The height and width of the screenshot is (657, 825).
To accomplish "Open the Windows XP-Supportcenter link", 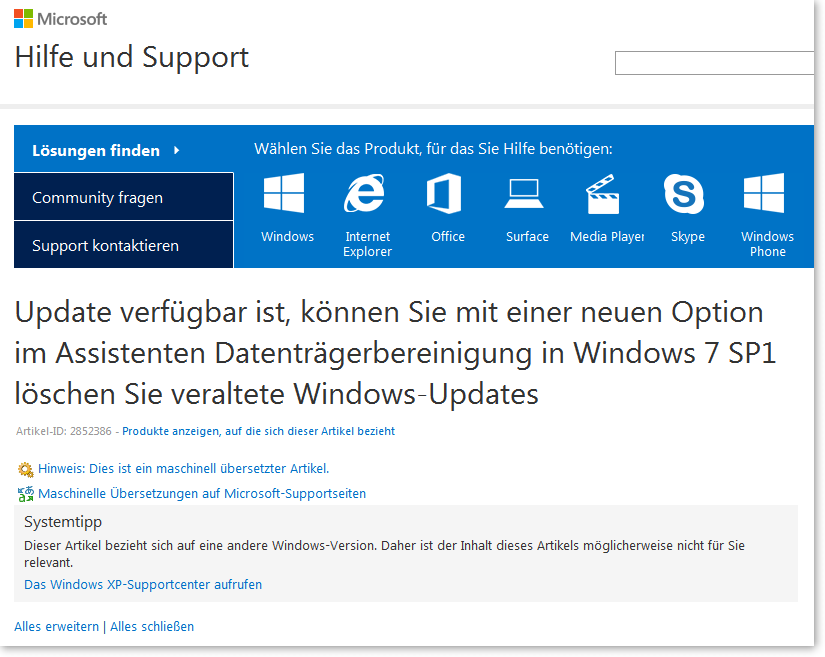I will pos(143,585).
